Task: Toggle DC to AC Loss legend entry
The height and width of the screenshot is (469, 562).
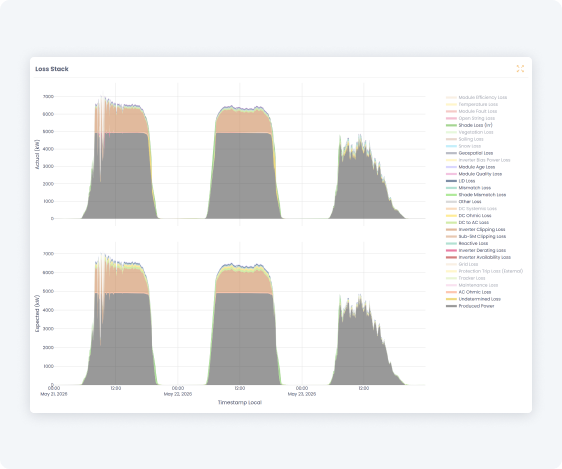Action: click(x=467, y=222)
